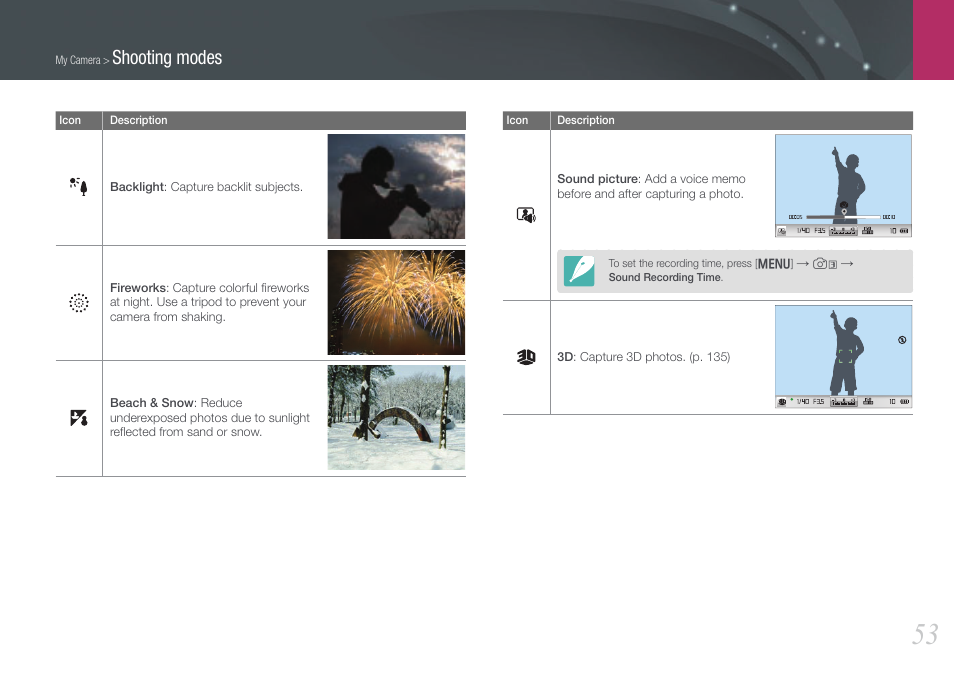The width and height of the screenshot is (954, 676).
Task: Click the recording progress bar in Sound picture preview
Action: [843, 217]
